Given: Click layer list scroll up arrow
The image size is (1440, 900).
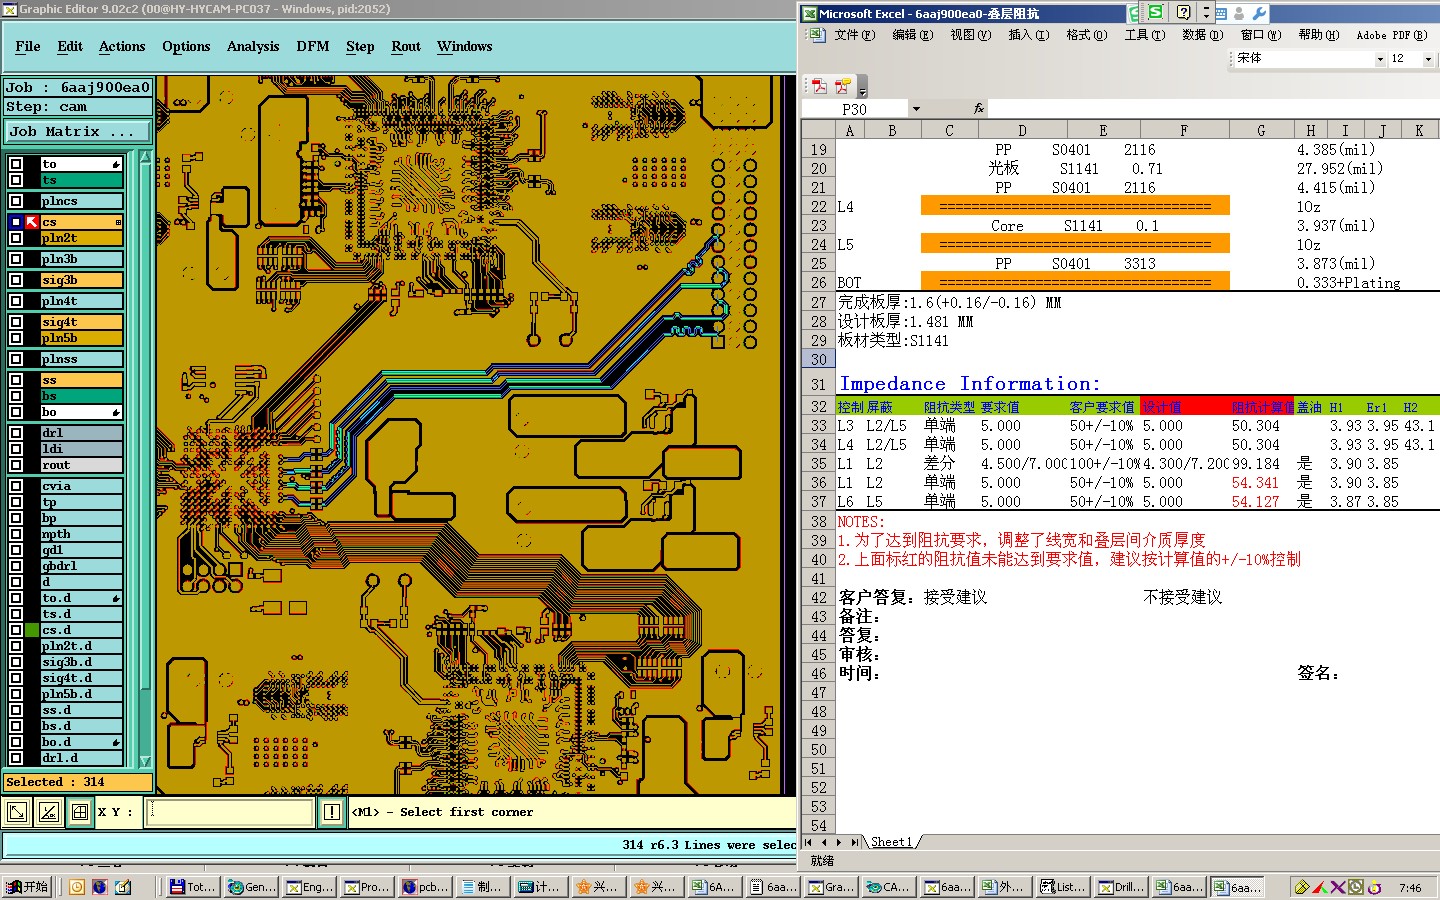Looking at the screenshot, I should [145, 158].
